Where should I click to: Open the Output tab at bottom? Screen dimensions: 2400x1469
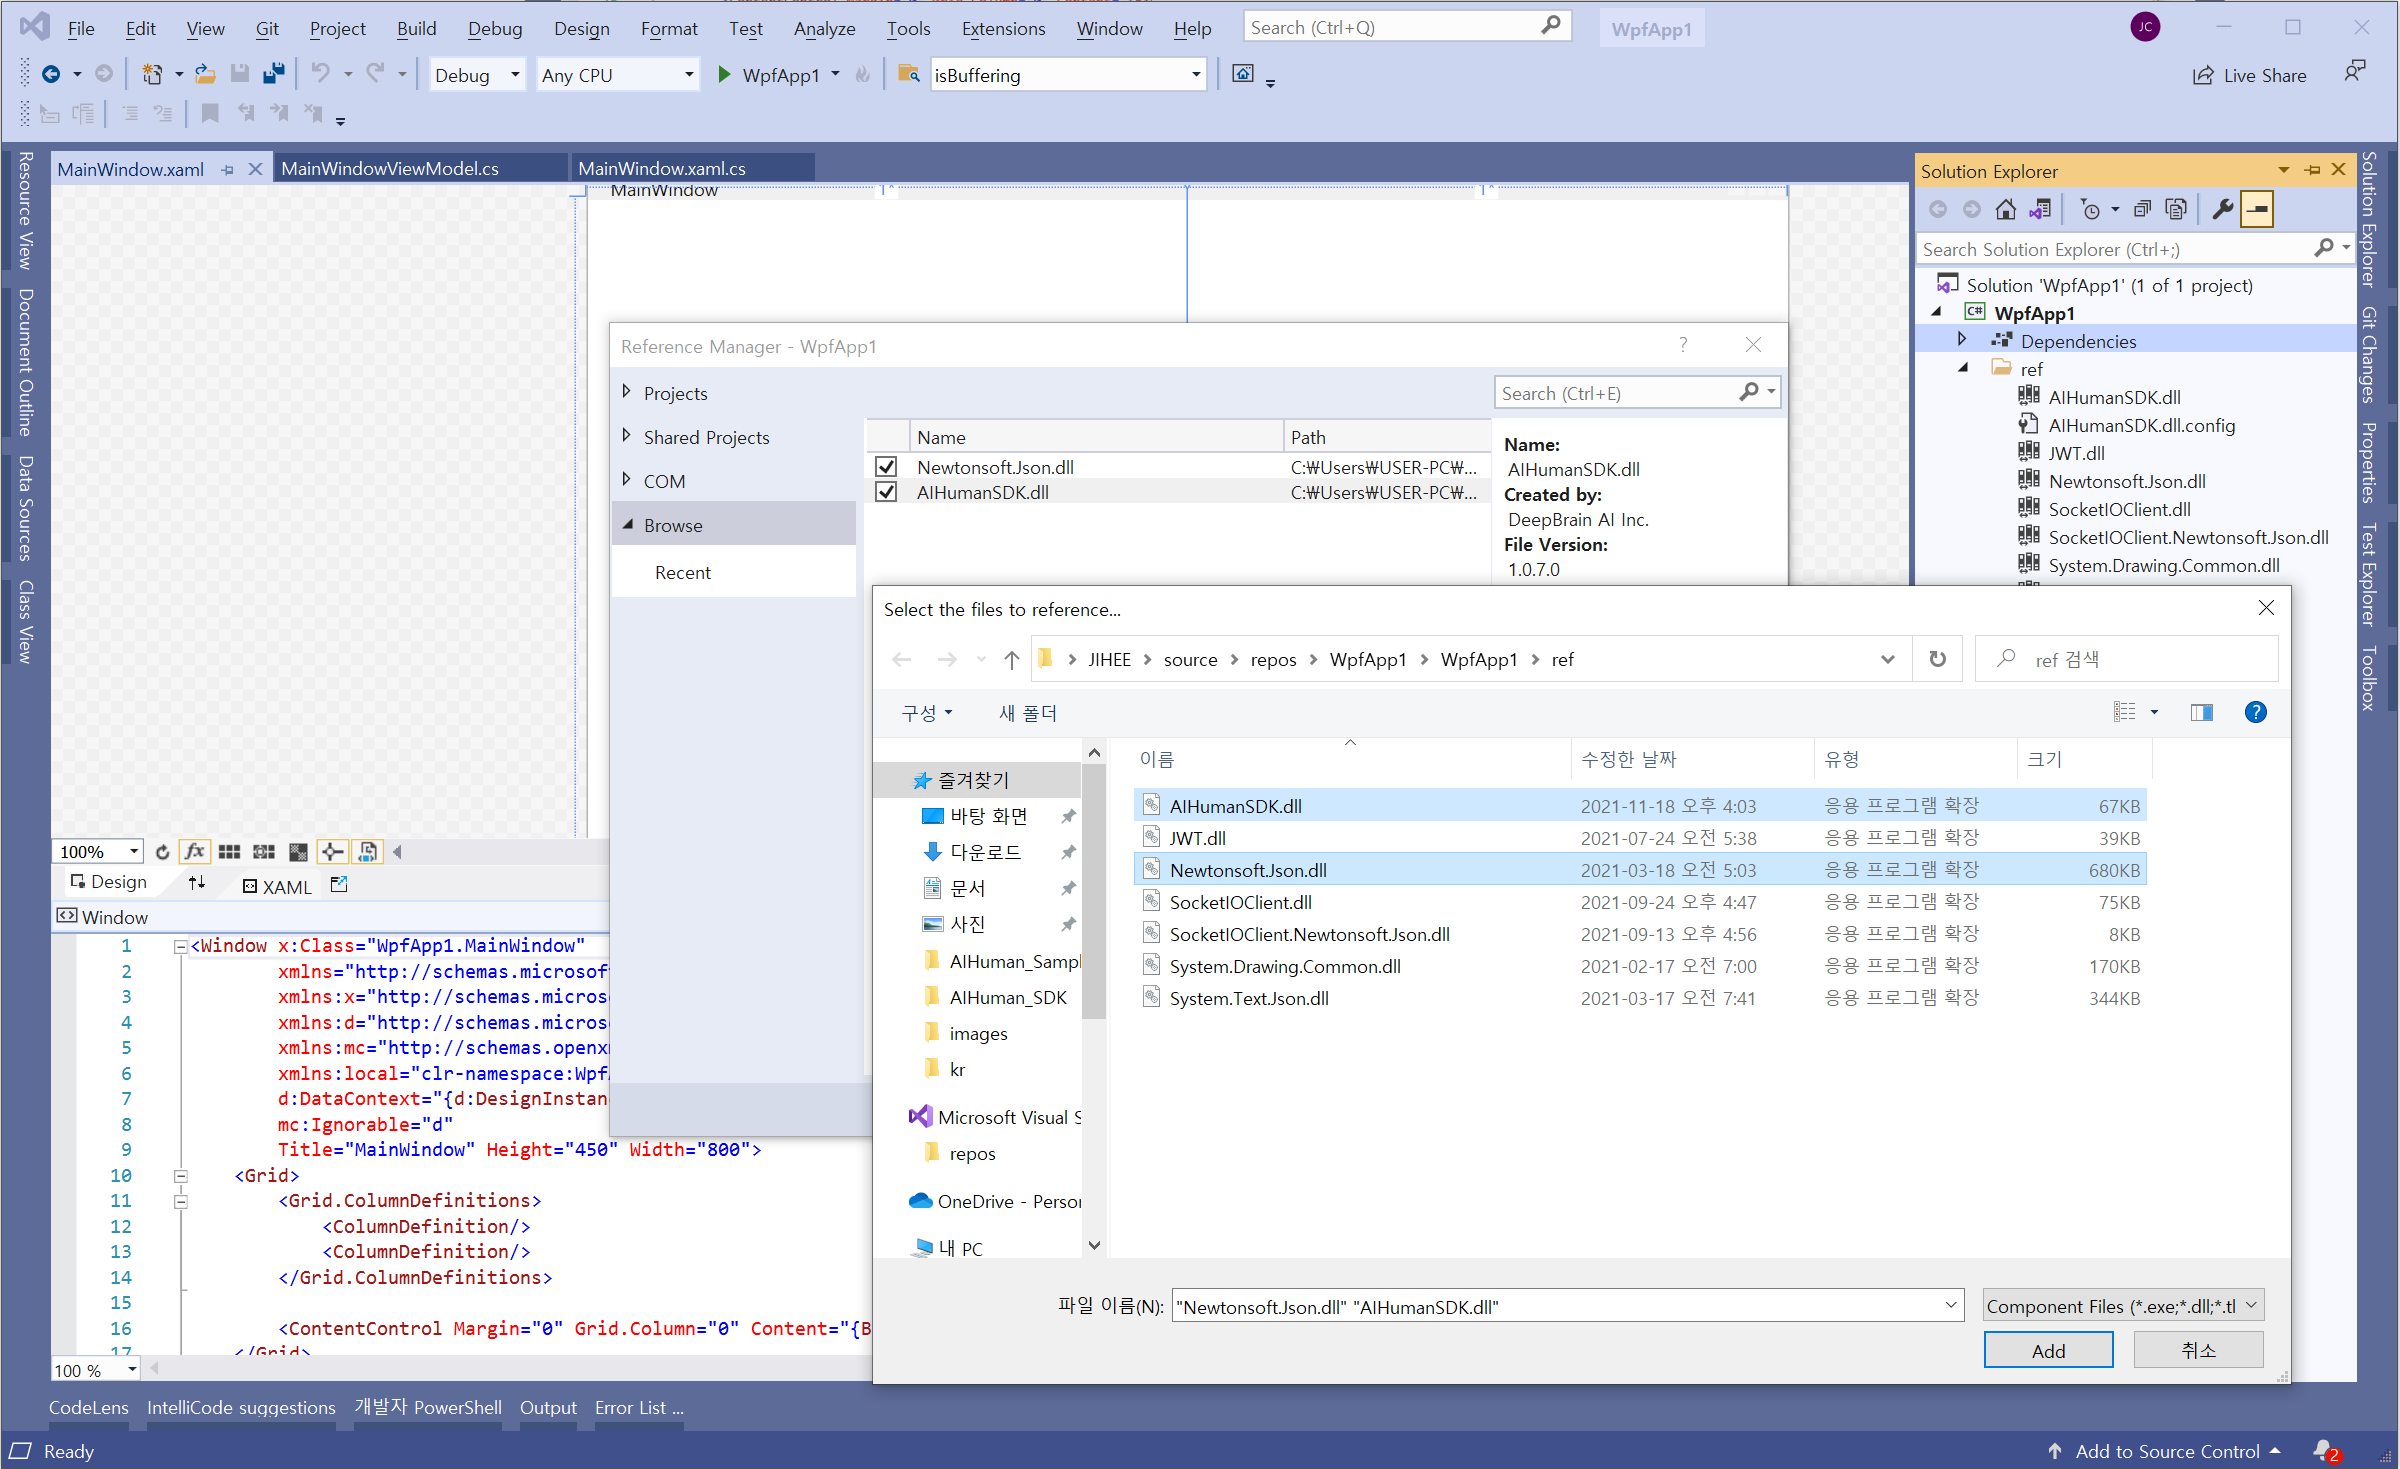(548, 1407)
